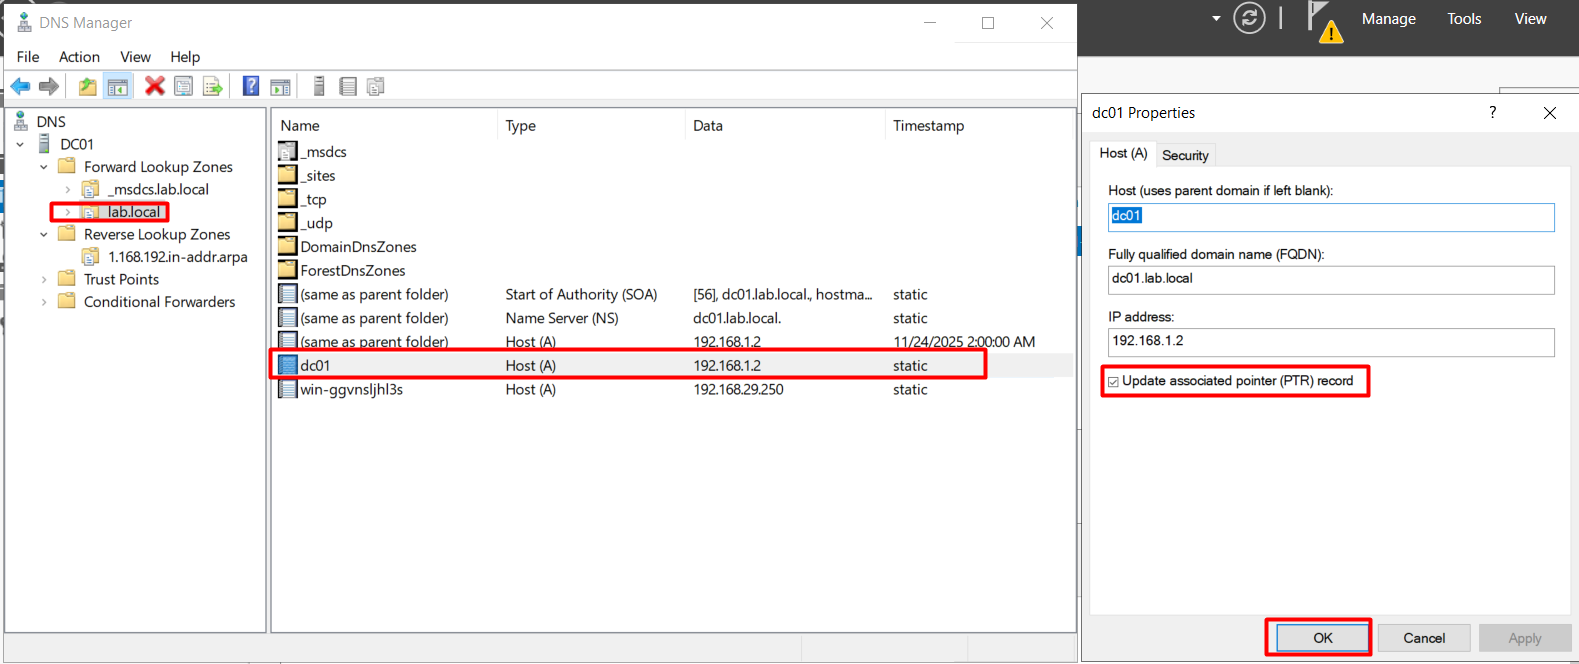Collapse the Forward Lookup Zones node
The height and width of the screenshot is (664, 1579).
tap(44, 167)
